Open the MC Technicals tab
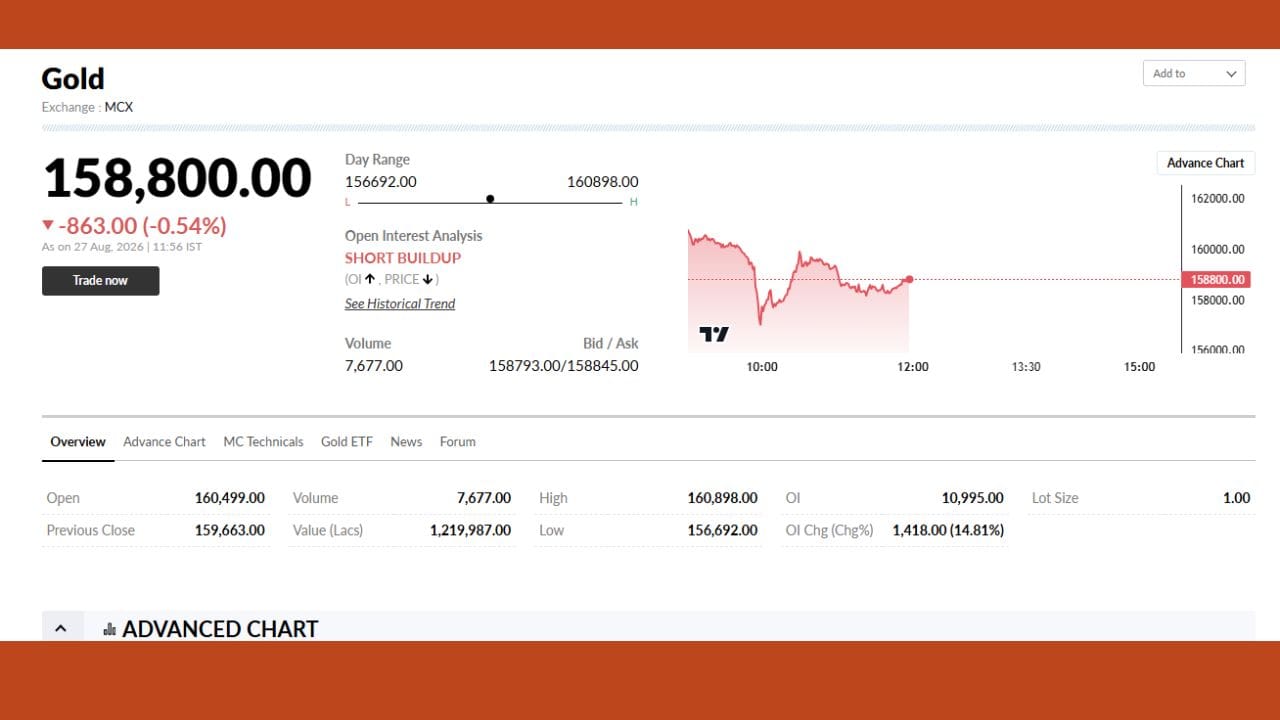Screen dimensions: 1280x720 (263, 441)
